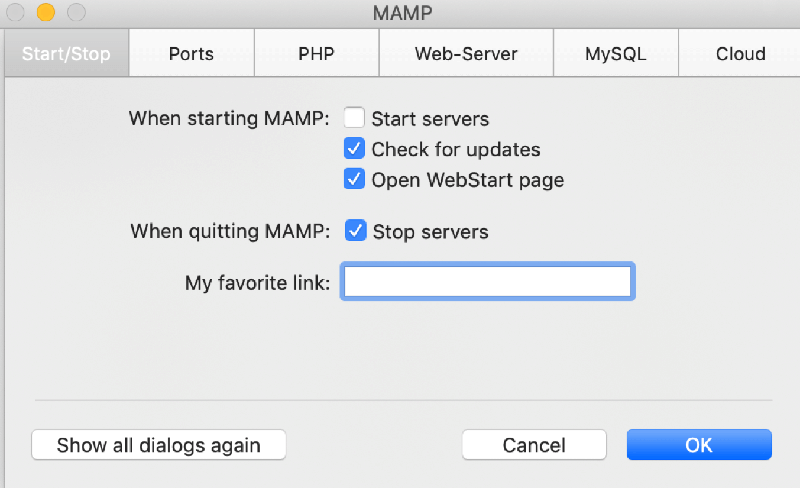Viewport: 800px width, 488px height.
Task: Toggle Open WebStart page checkbox
Action: [354, 179]
